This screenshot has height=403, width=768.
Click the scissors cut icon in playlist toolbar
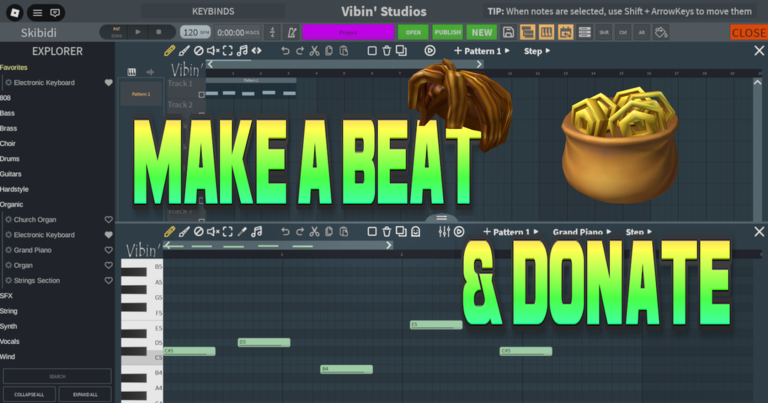[314, 51]
